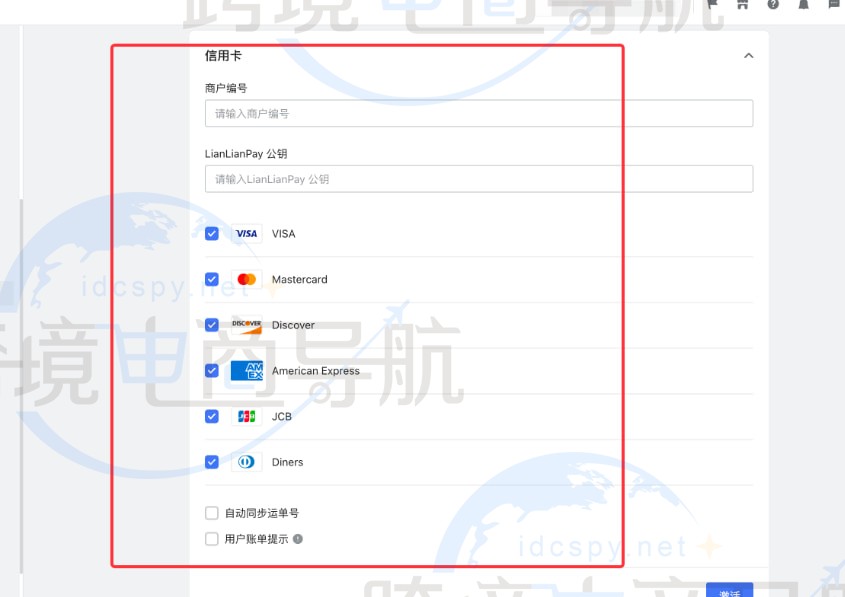The image size is (845, 597).
Task: Uncheck the VISA checkbox
Action: 211,233
